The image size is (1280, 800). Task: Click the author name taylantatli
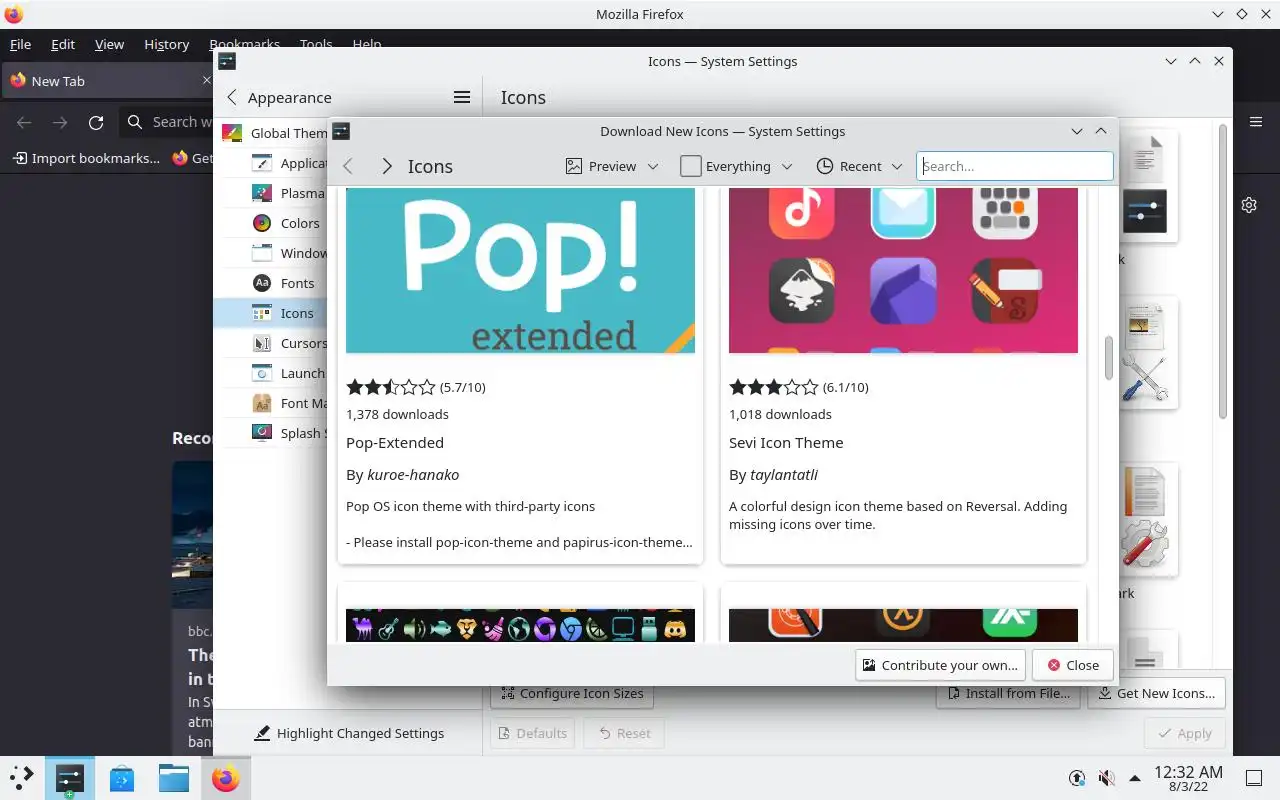click(x=784, y=474)
